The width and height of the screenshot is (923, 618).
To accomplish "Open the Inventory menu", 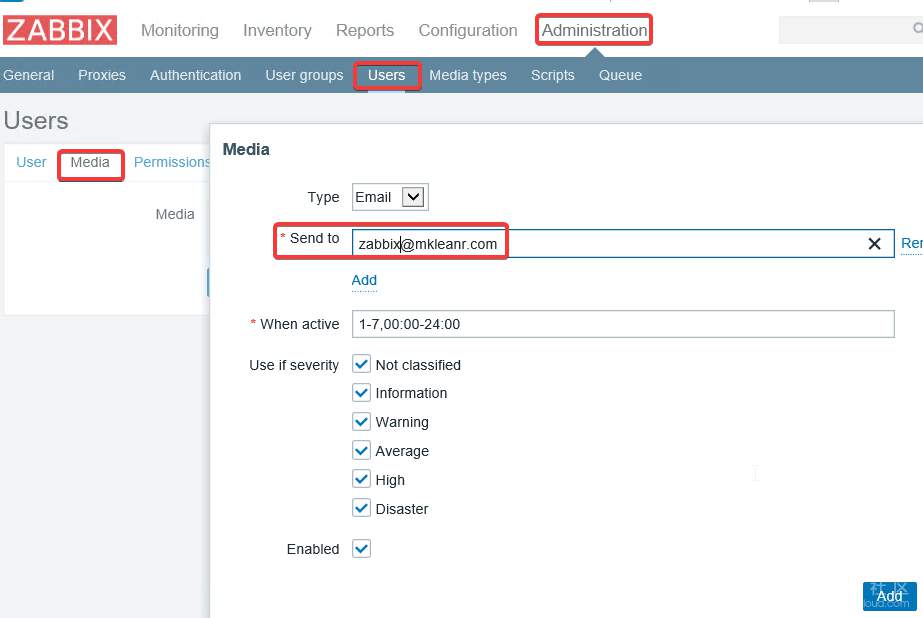I will [277, 30].
